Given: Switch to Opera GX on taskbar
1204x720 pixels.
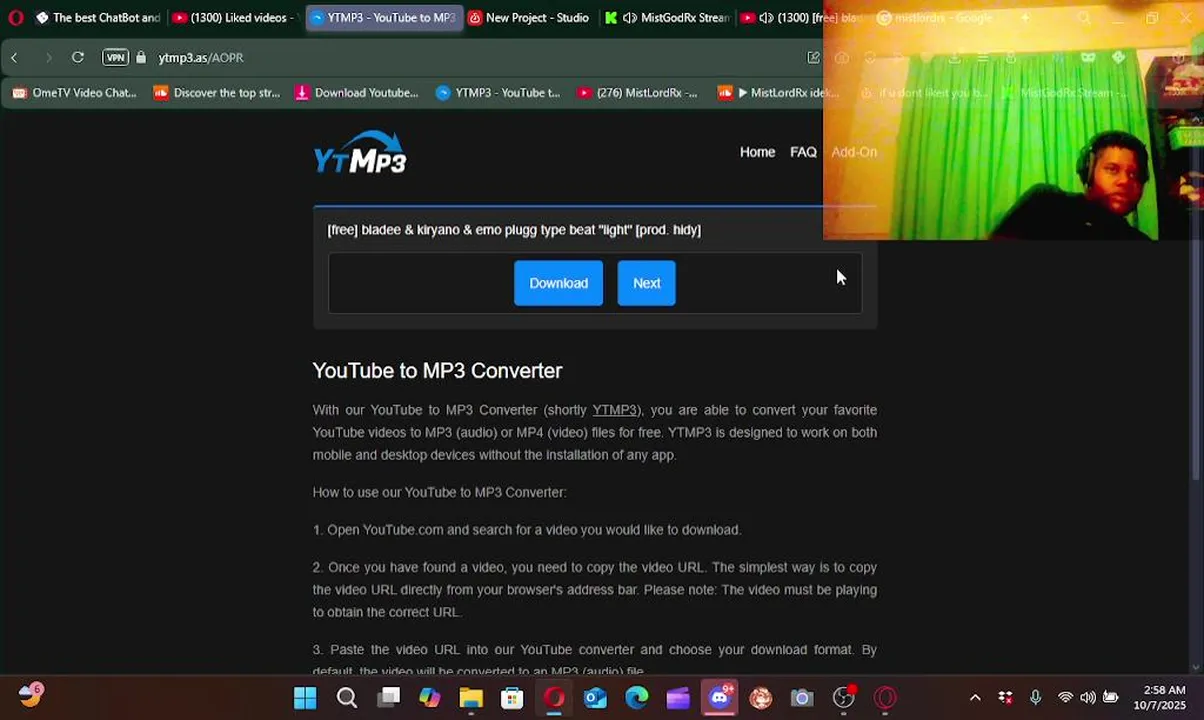Looking at the screenshot, I should pos(554,698).
